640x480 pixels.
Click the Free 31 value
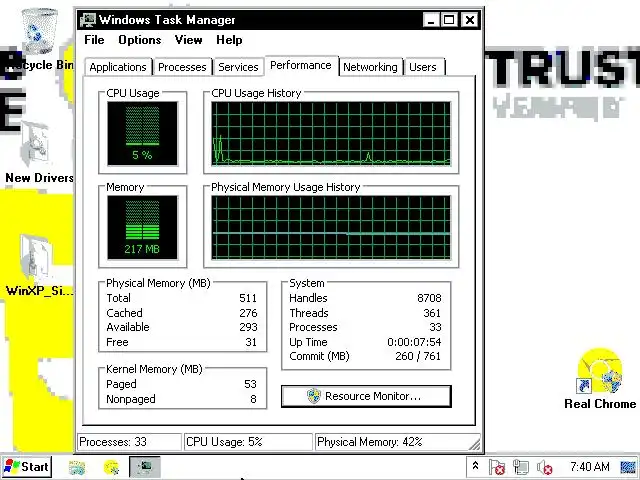(x=251, y=342)
